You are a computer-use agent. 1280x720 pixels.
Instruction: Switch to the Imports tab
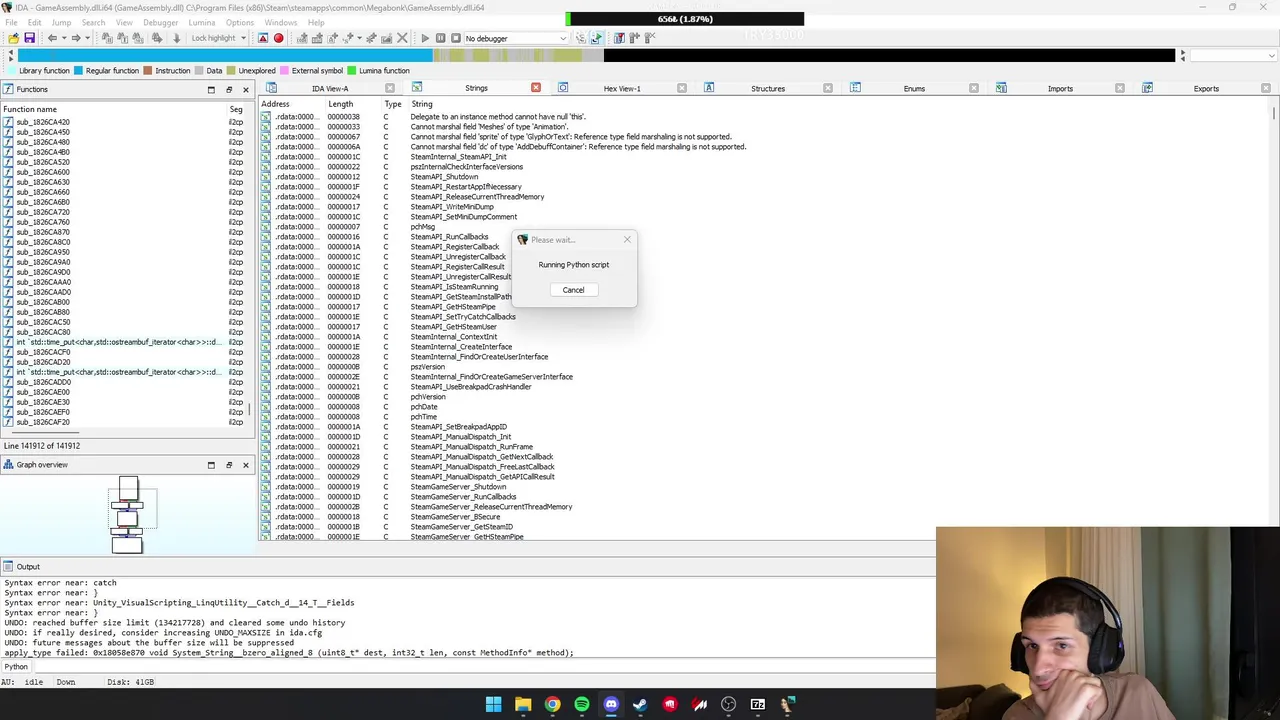pyautogui.click(x=1060, y=88)
